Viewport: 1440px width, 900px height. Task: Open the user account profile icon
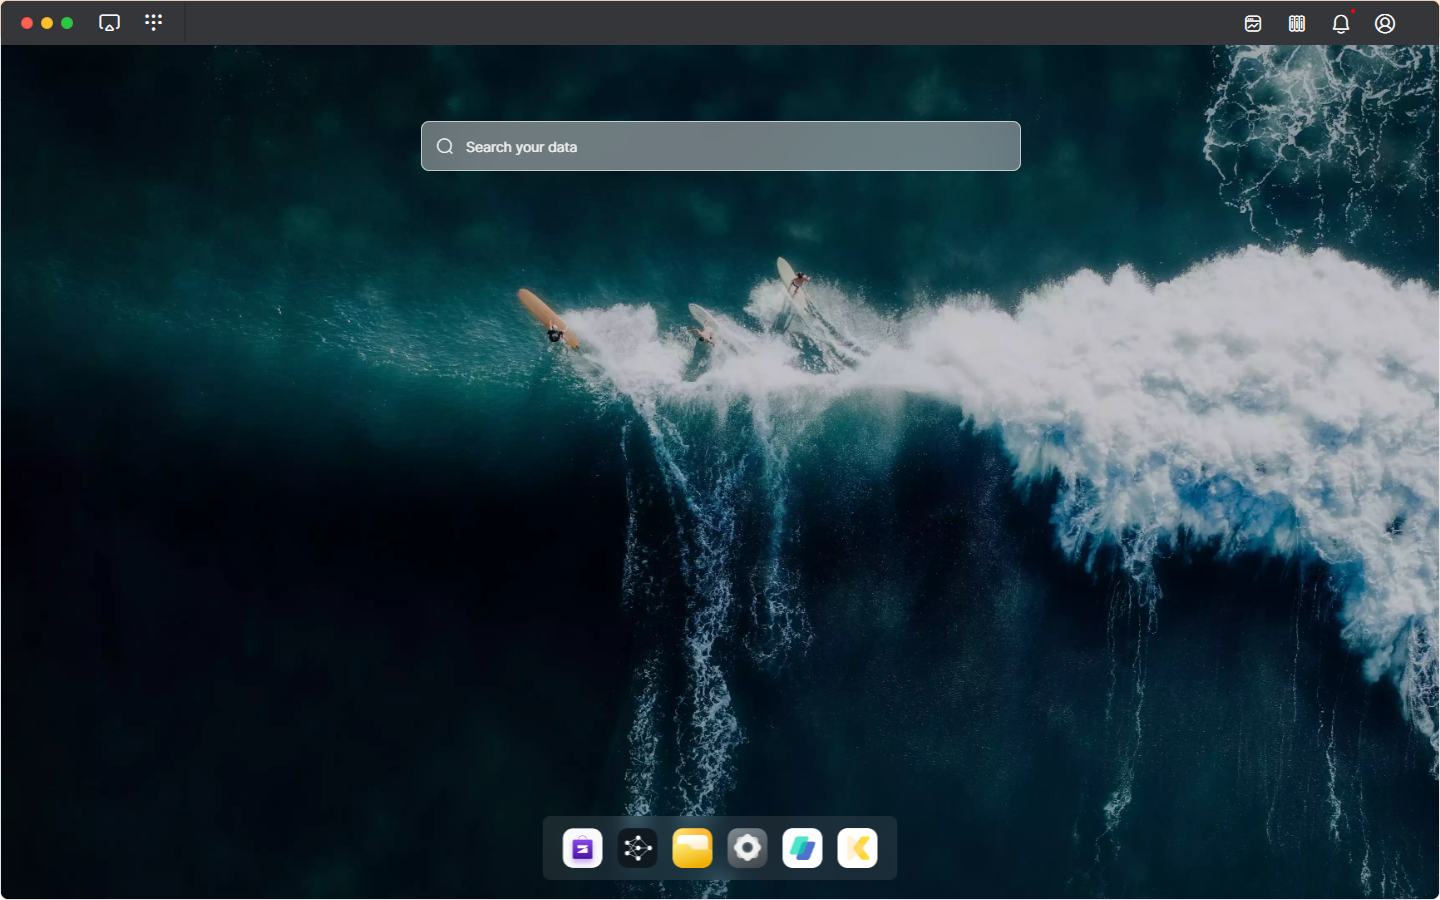1385,23
